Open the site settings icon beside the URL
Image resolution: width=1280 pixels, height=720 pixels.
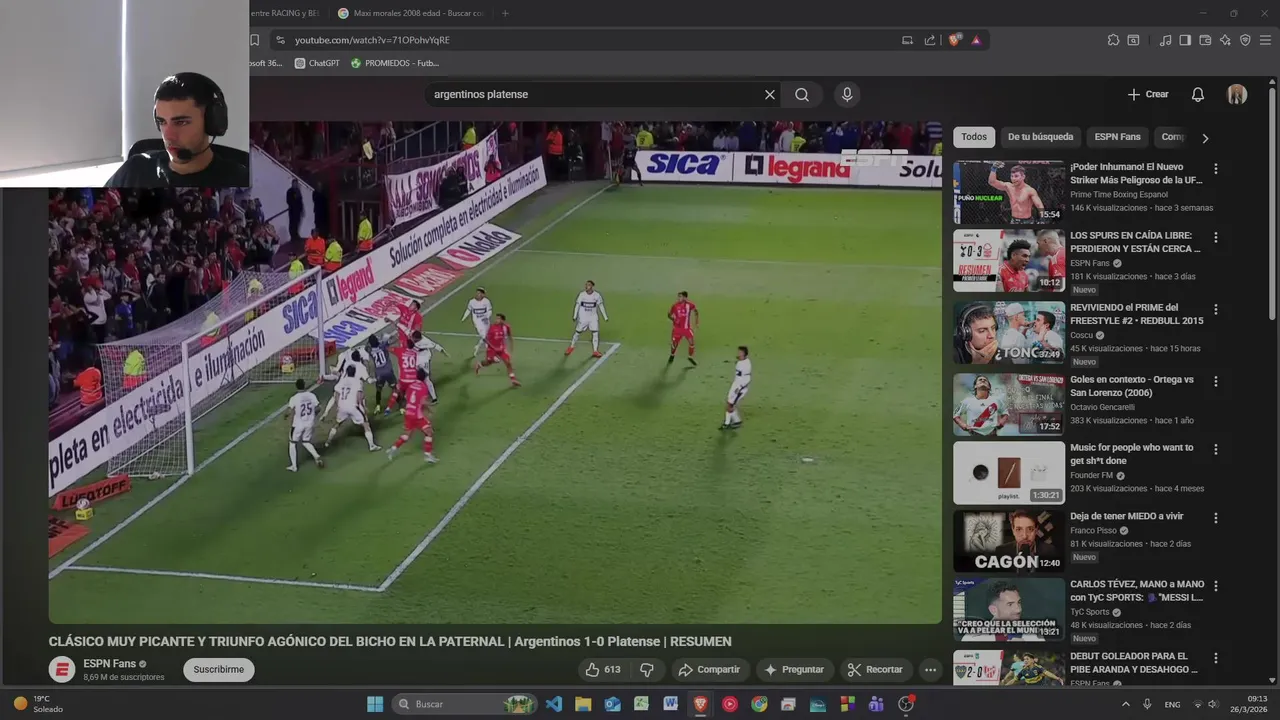pyautogui.click(x=280, y=40)
